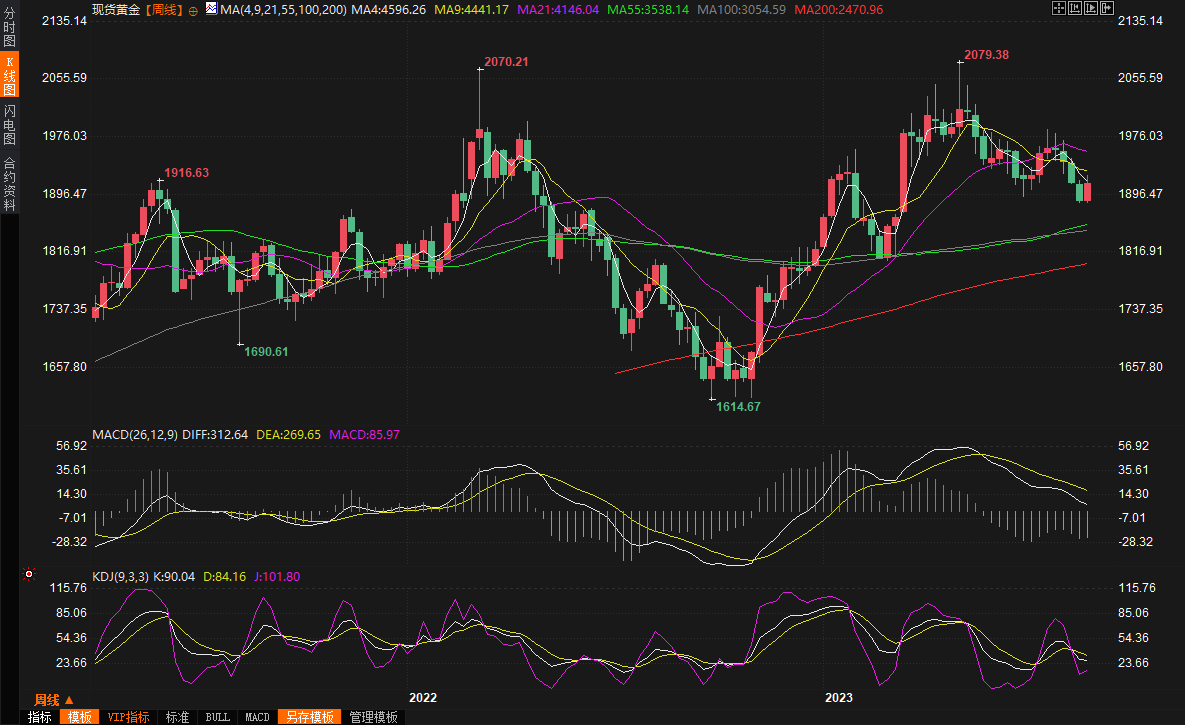Open MA(4,9,21,55,100,200) parameter settings
Screen dimensions: 1185x725
point(284,9)
